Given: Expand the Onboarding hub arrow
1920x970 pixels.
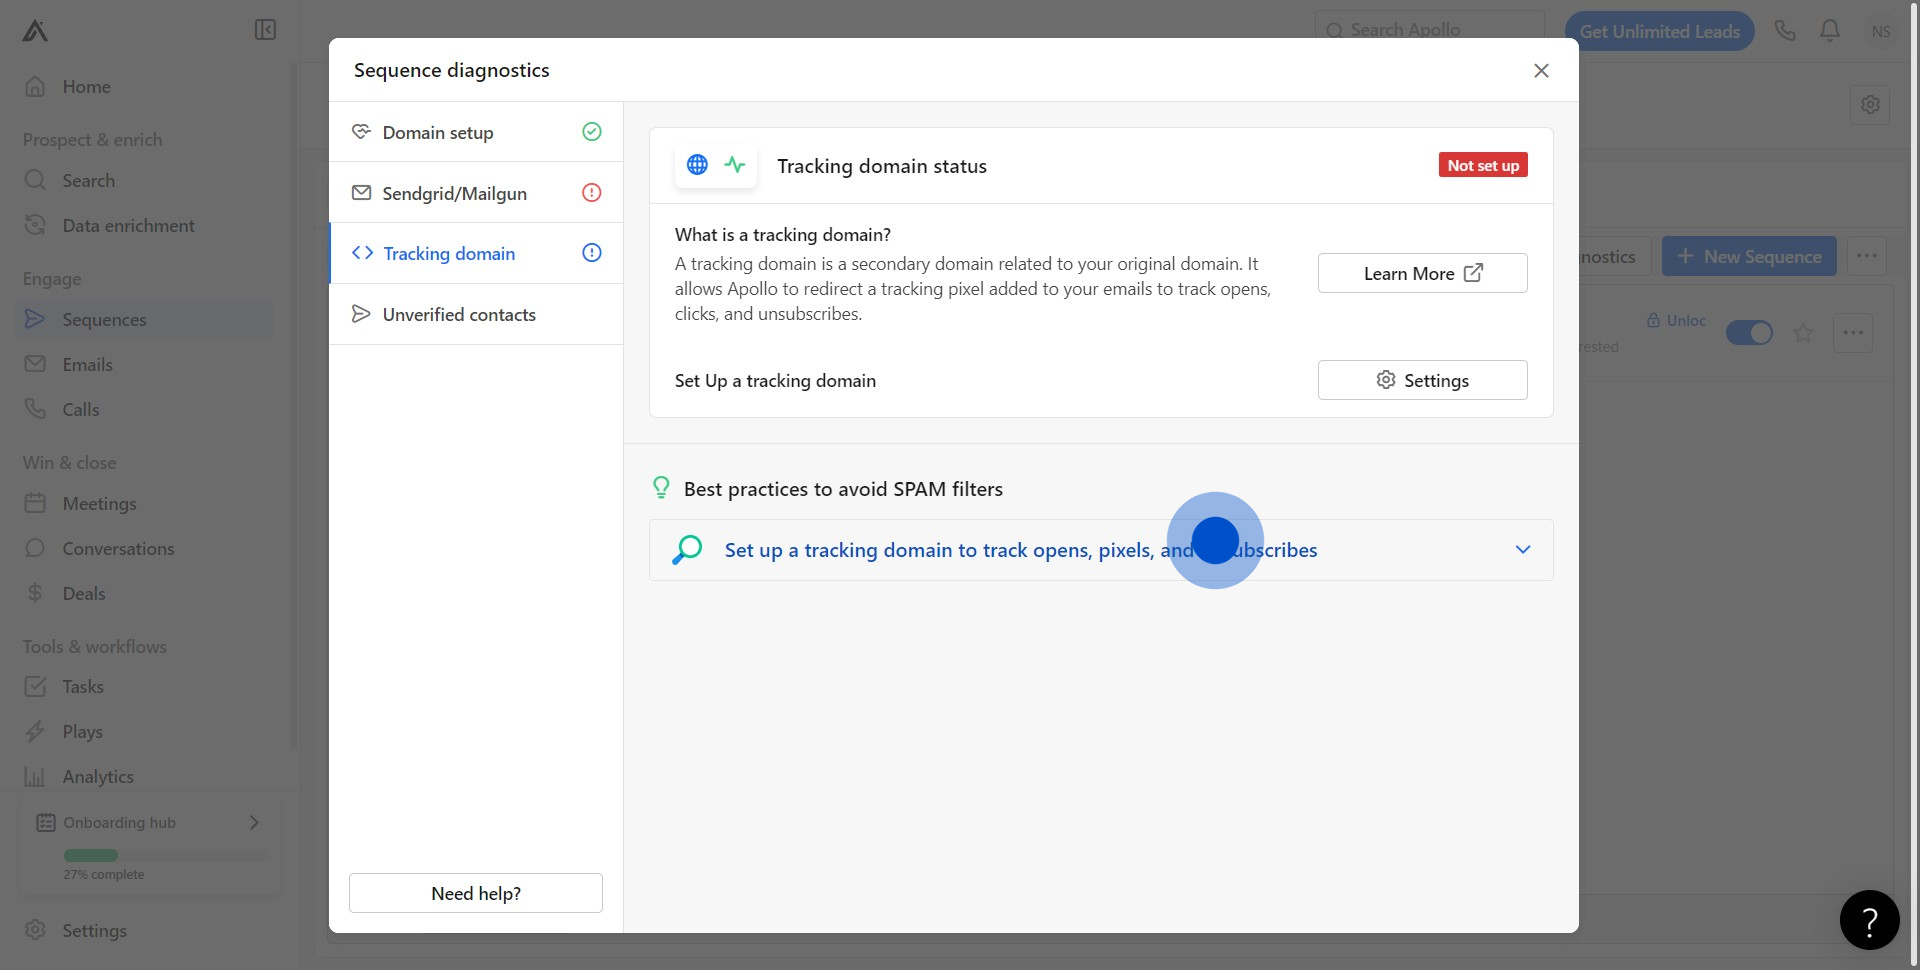Looking at the screenshot, I should 254,822.
